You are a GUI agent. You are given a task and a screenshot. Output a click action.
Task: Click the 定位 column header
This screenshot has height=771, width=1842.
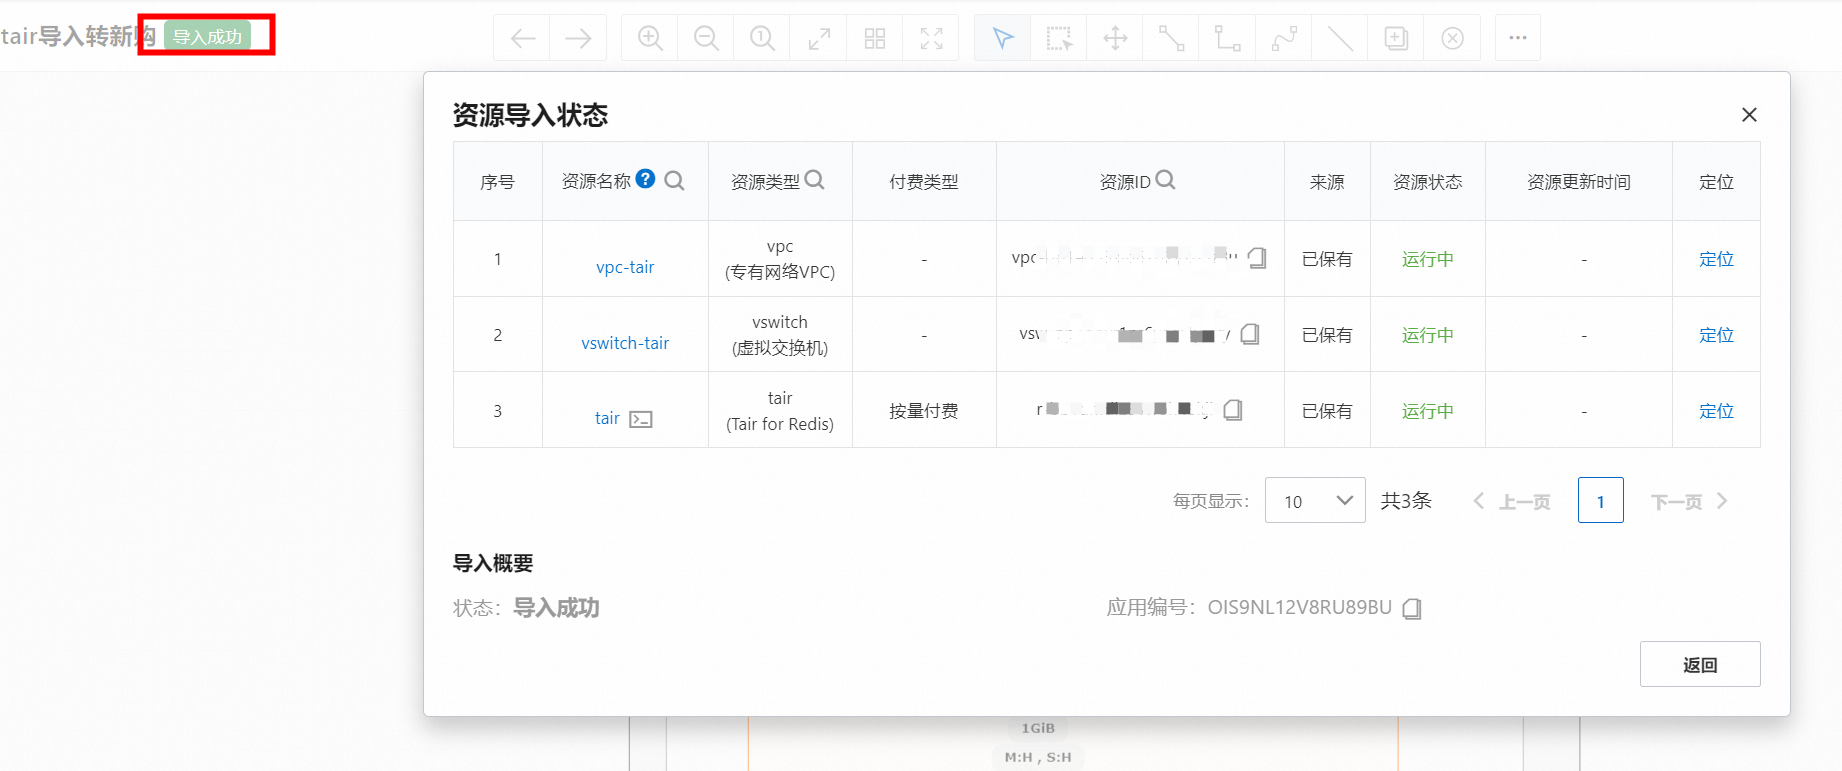coord(1716,182)
